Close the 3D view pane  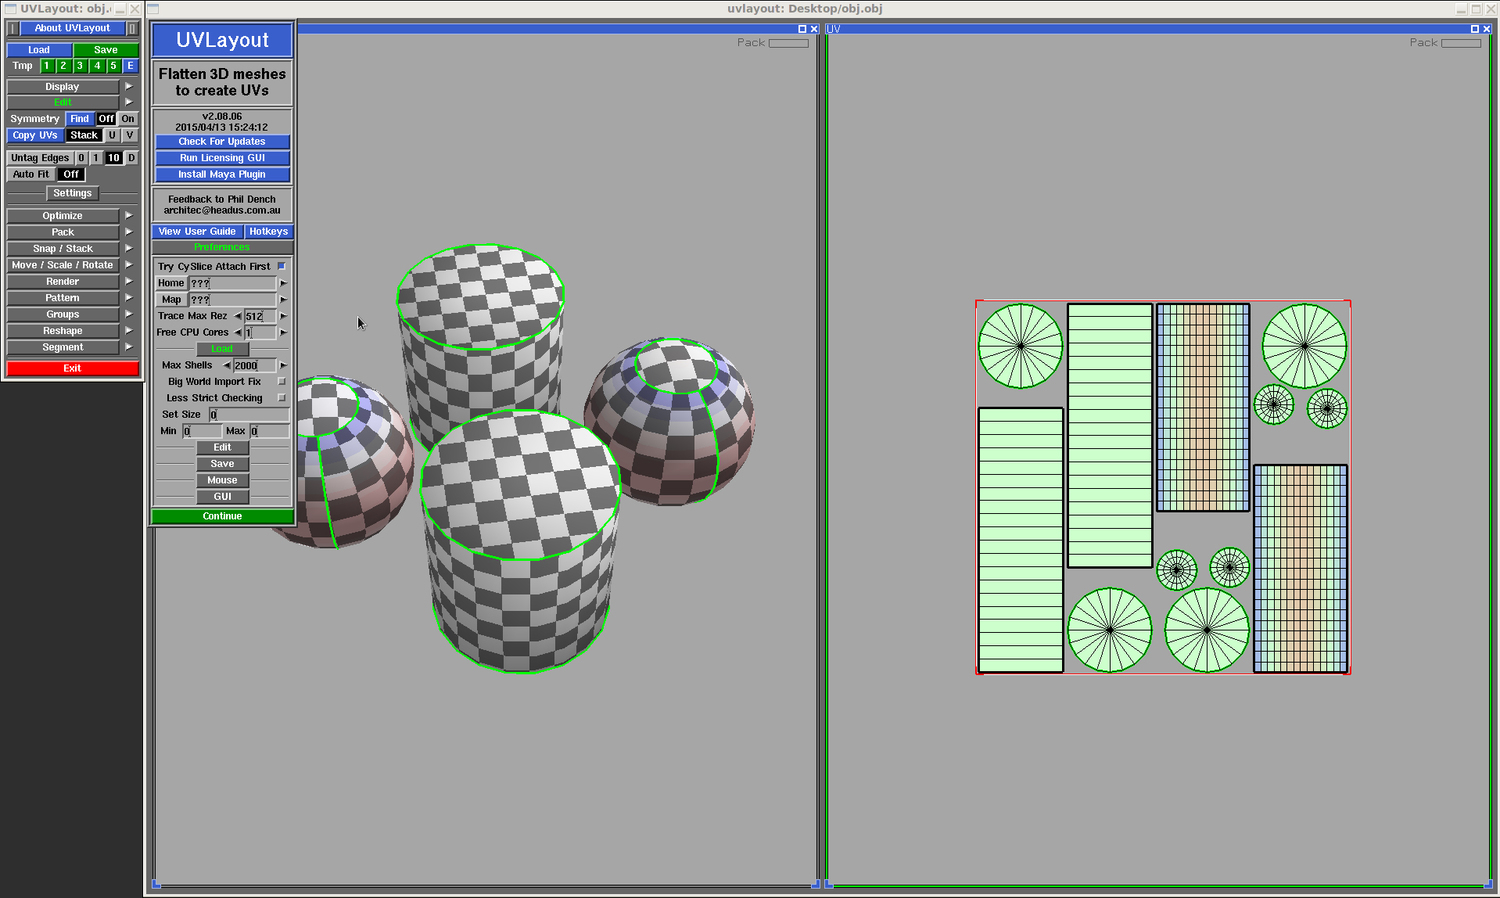tap(814, 29)
